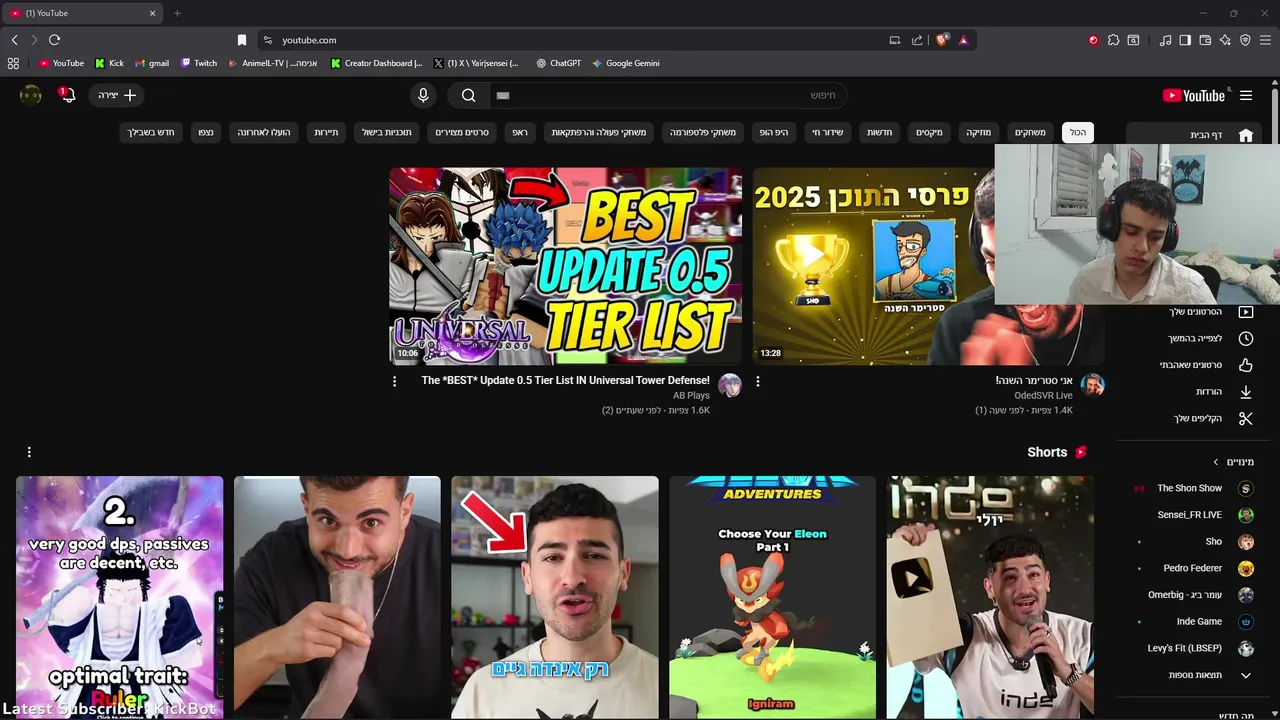Click the YouTube logo
Viewport: 1280px width, 720px height.
pyautogui.click(x=1194, y=95)
